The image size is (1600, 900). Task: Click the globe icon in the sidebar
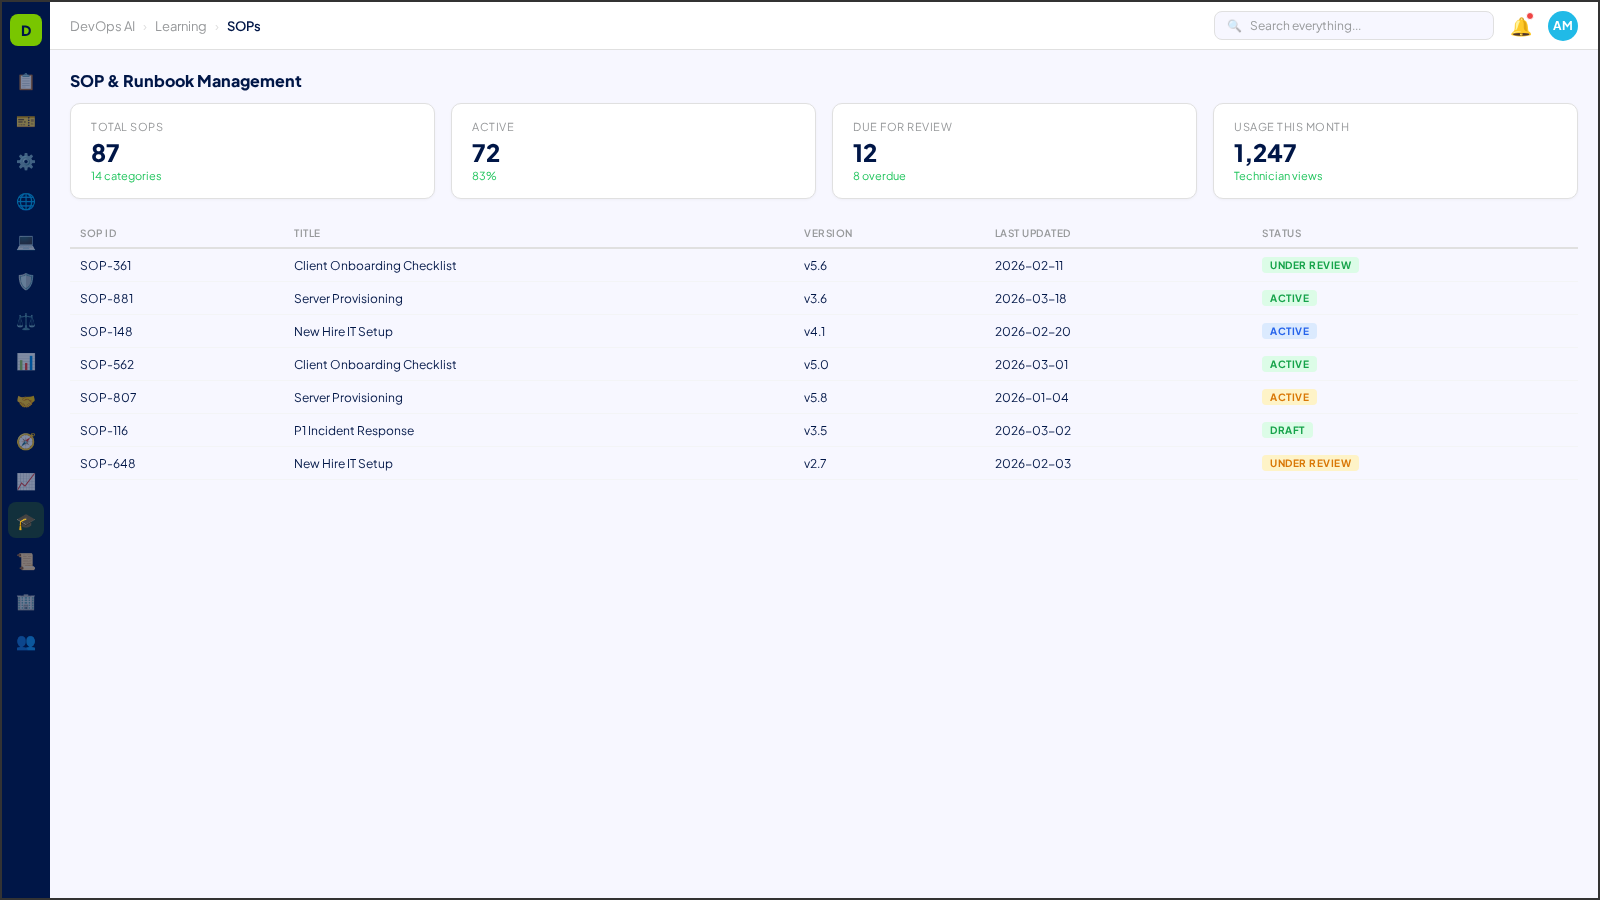point(26,201)
